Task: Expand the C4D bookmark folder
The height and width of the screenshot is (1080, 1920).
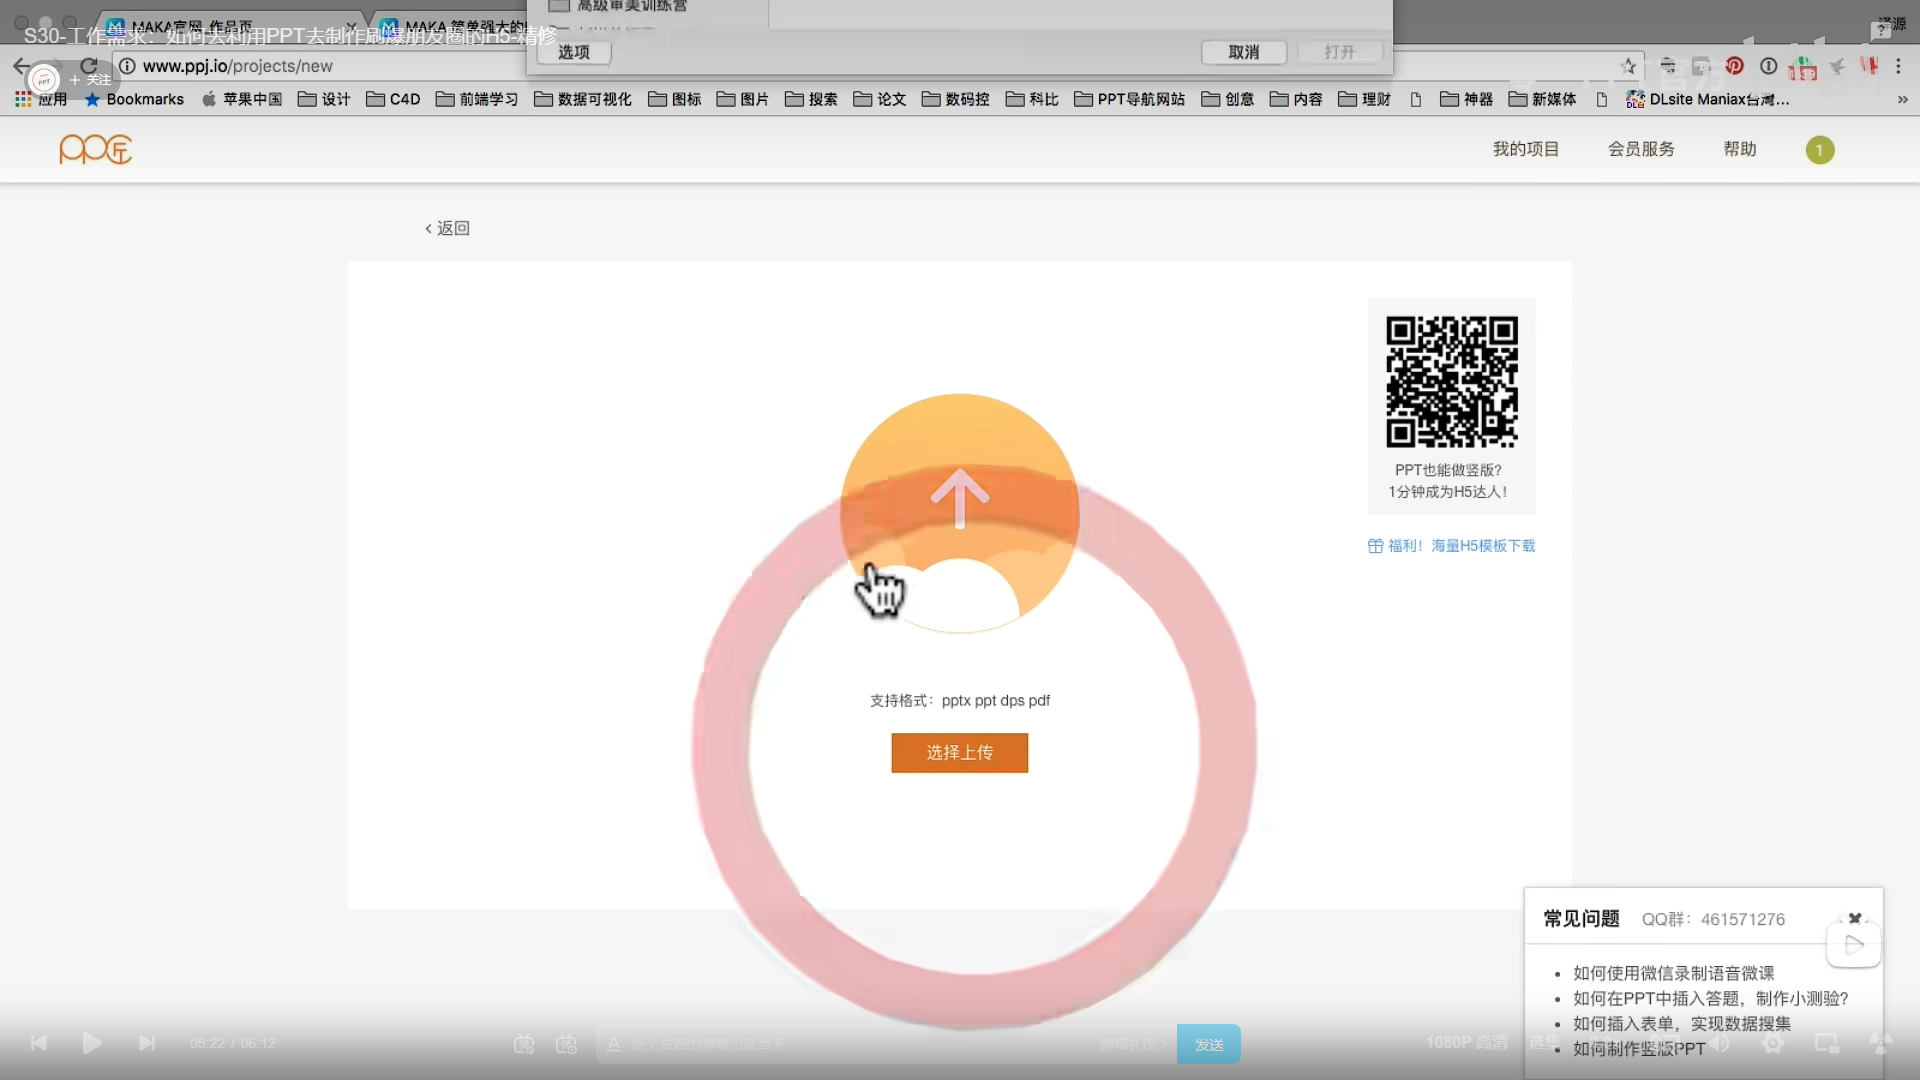Action: (393, 99)
